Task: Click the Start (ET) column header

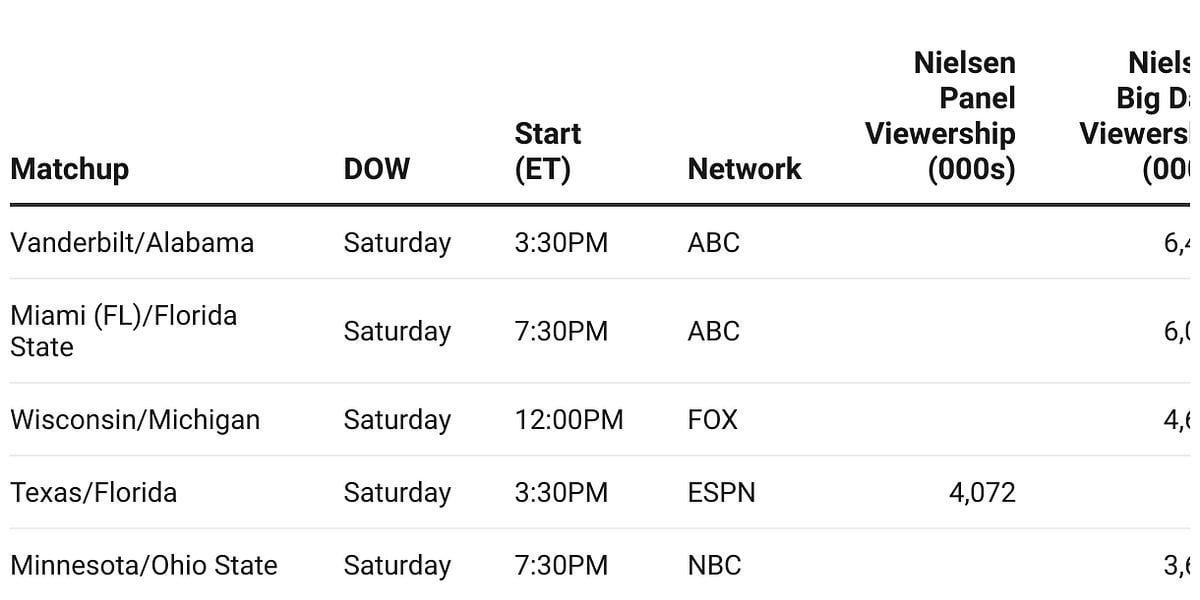Action: [x=547, y=151]
